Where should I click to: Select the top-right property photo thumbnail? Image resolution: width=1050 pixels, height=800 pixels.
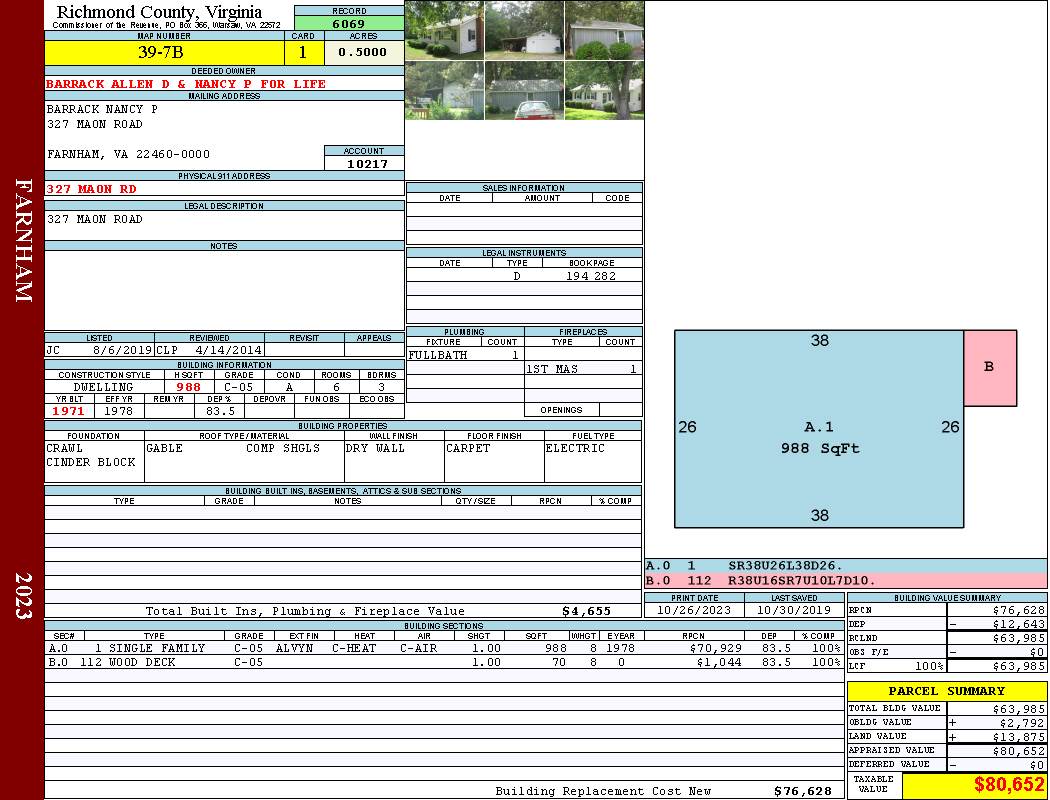click(604, 30)
